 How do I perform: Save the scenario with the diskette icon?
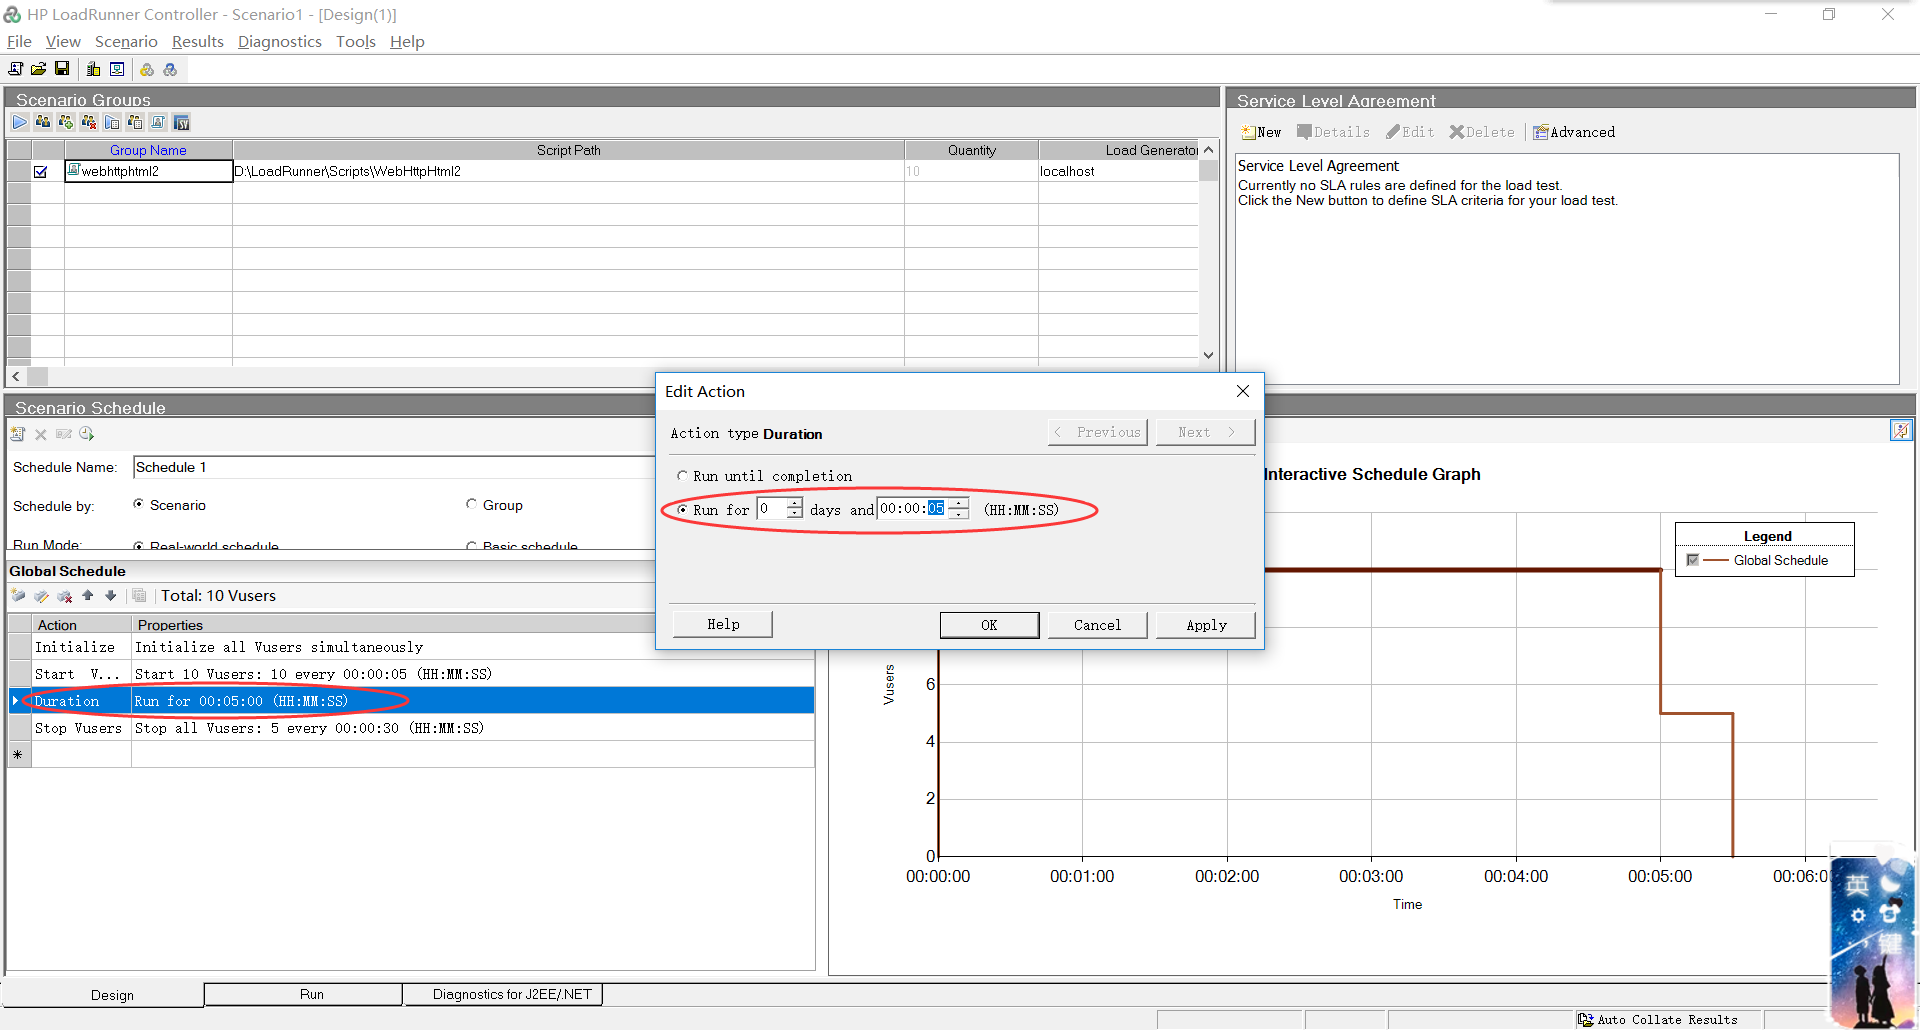pyautogui.click(x=62, y=68)
